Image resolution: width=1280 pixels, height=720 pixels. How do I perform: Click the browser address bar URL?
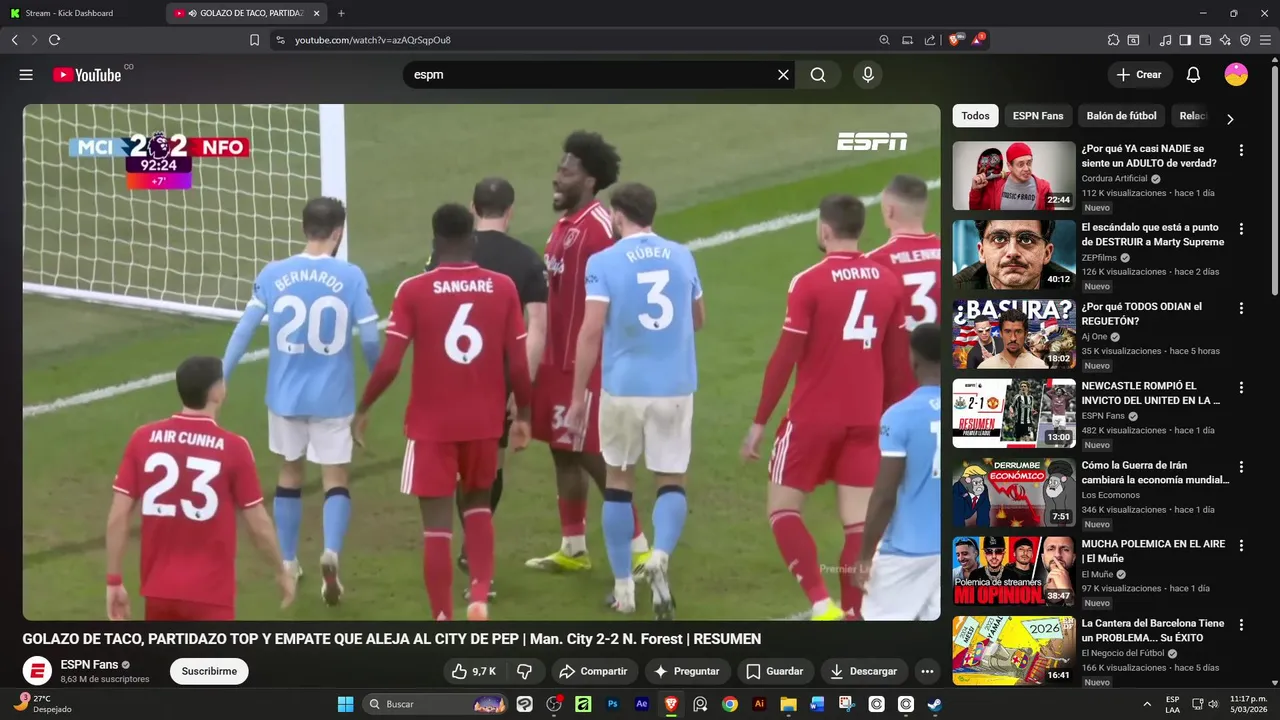373,40
